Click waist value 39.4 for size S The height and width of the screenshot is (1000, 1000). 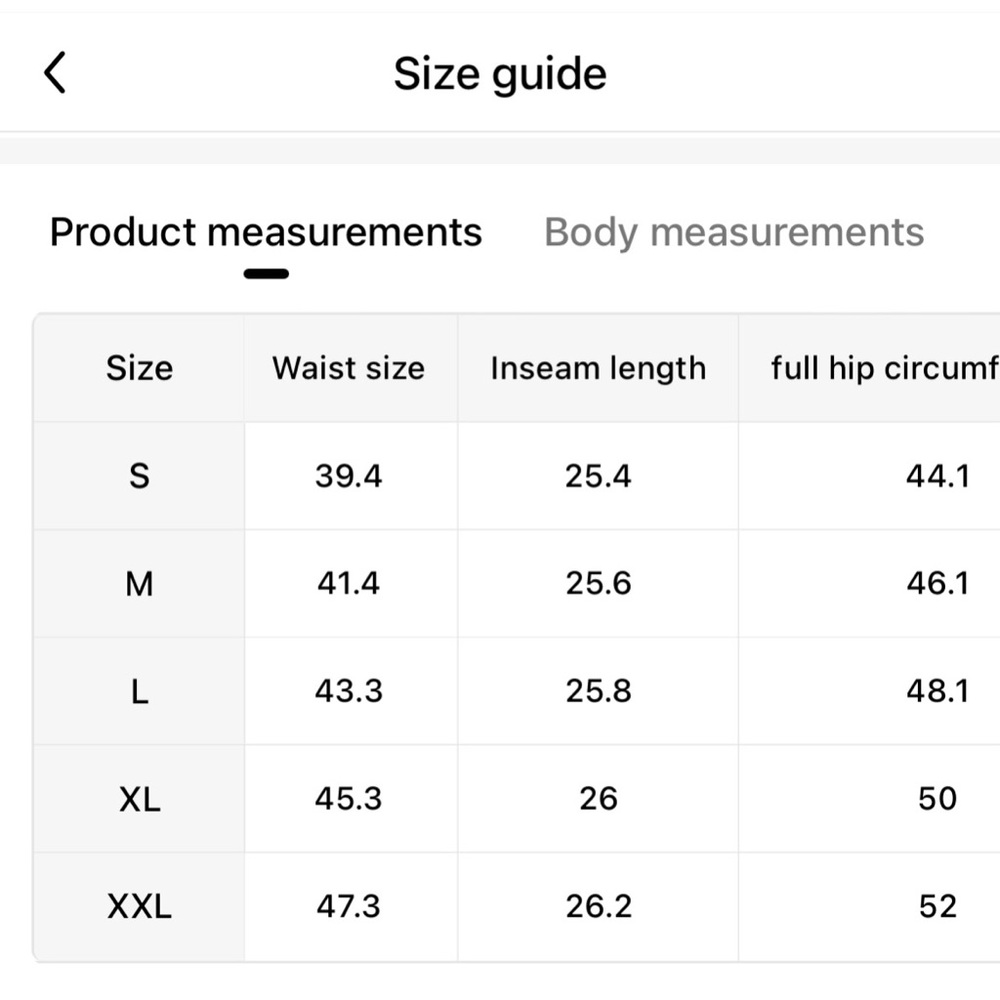[348, 476]
